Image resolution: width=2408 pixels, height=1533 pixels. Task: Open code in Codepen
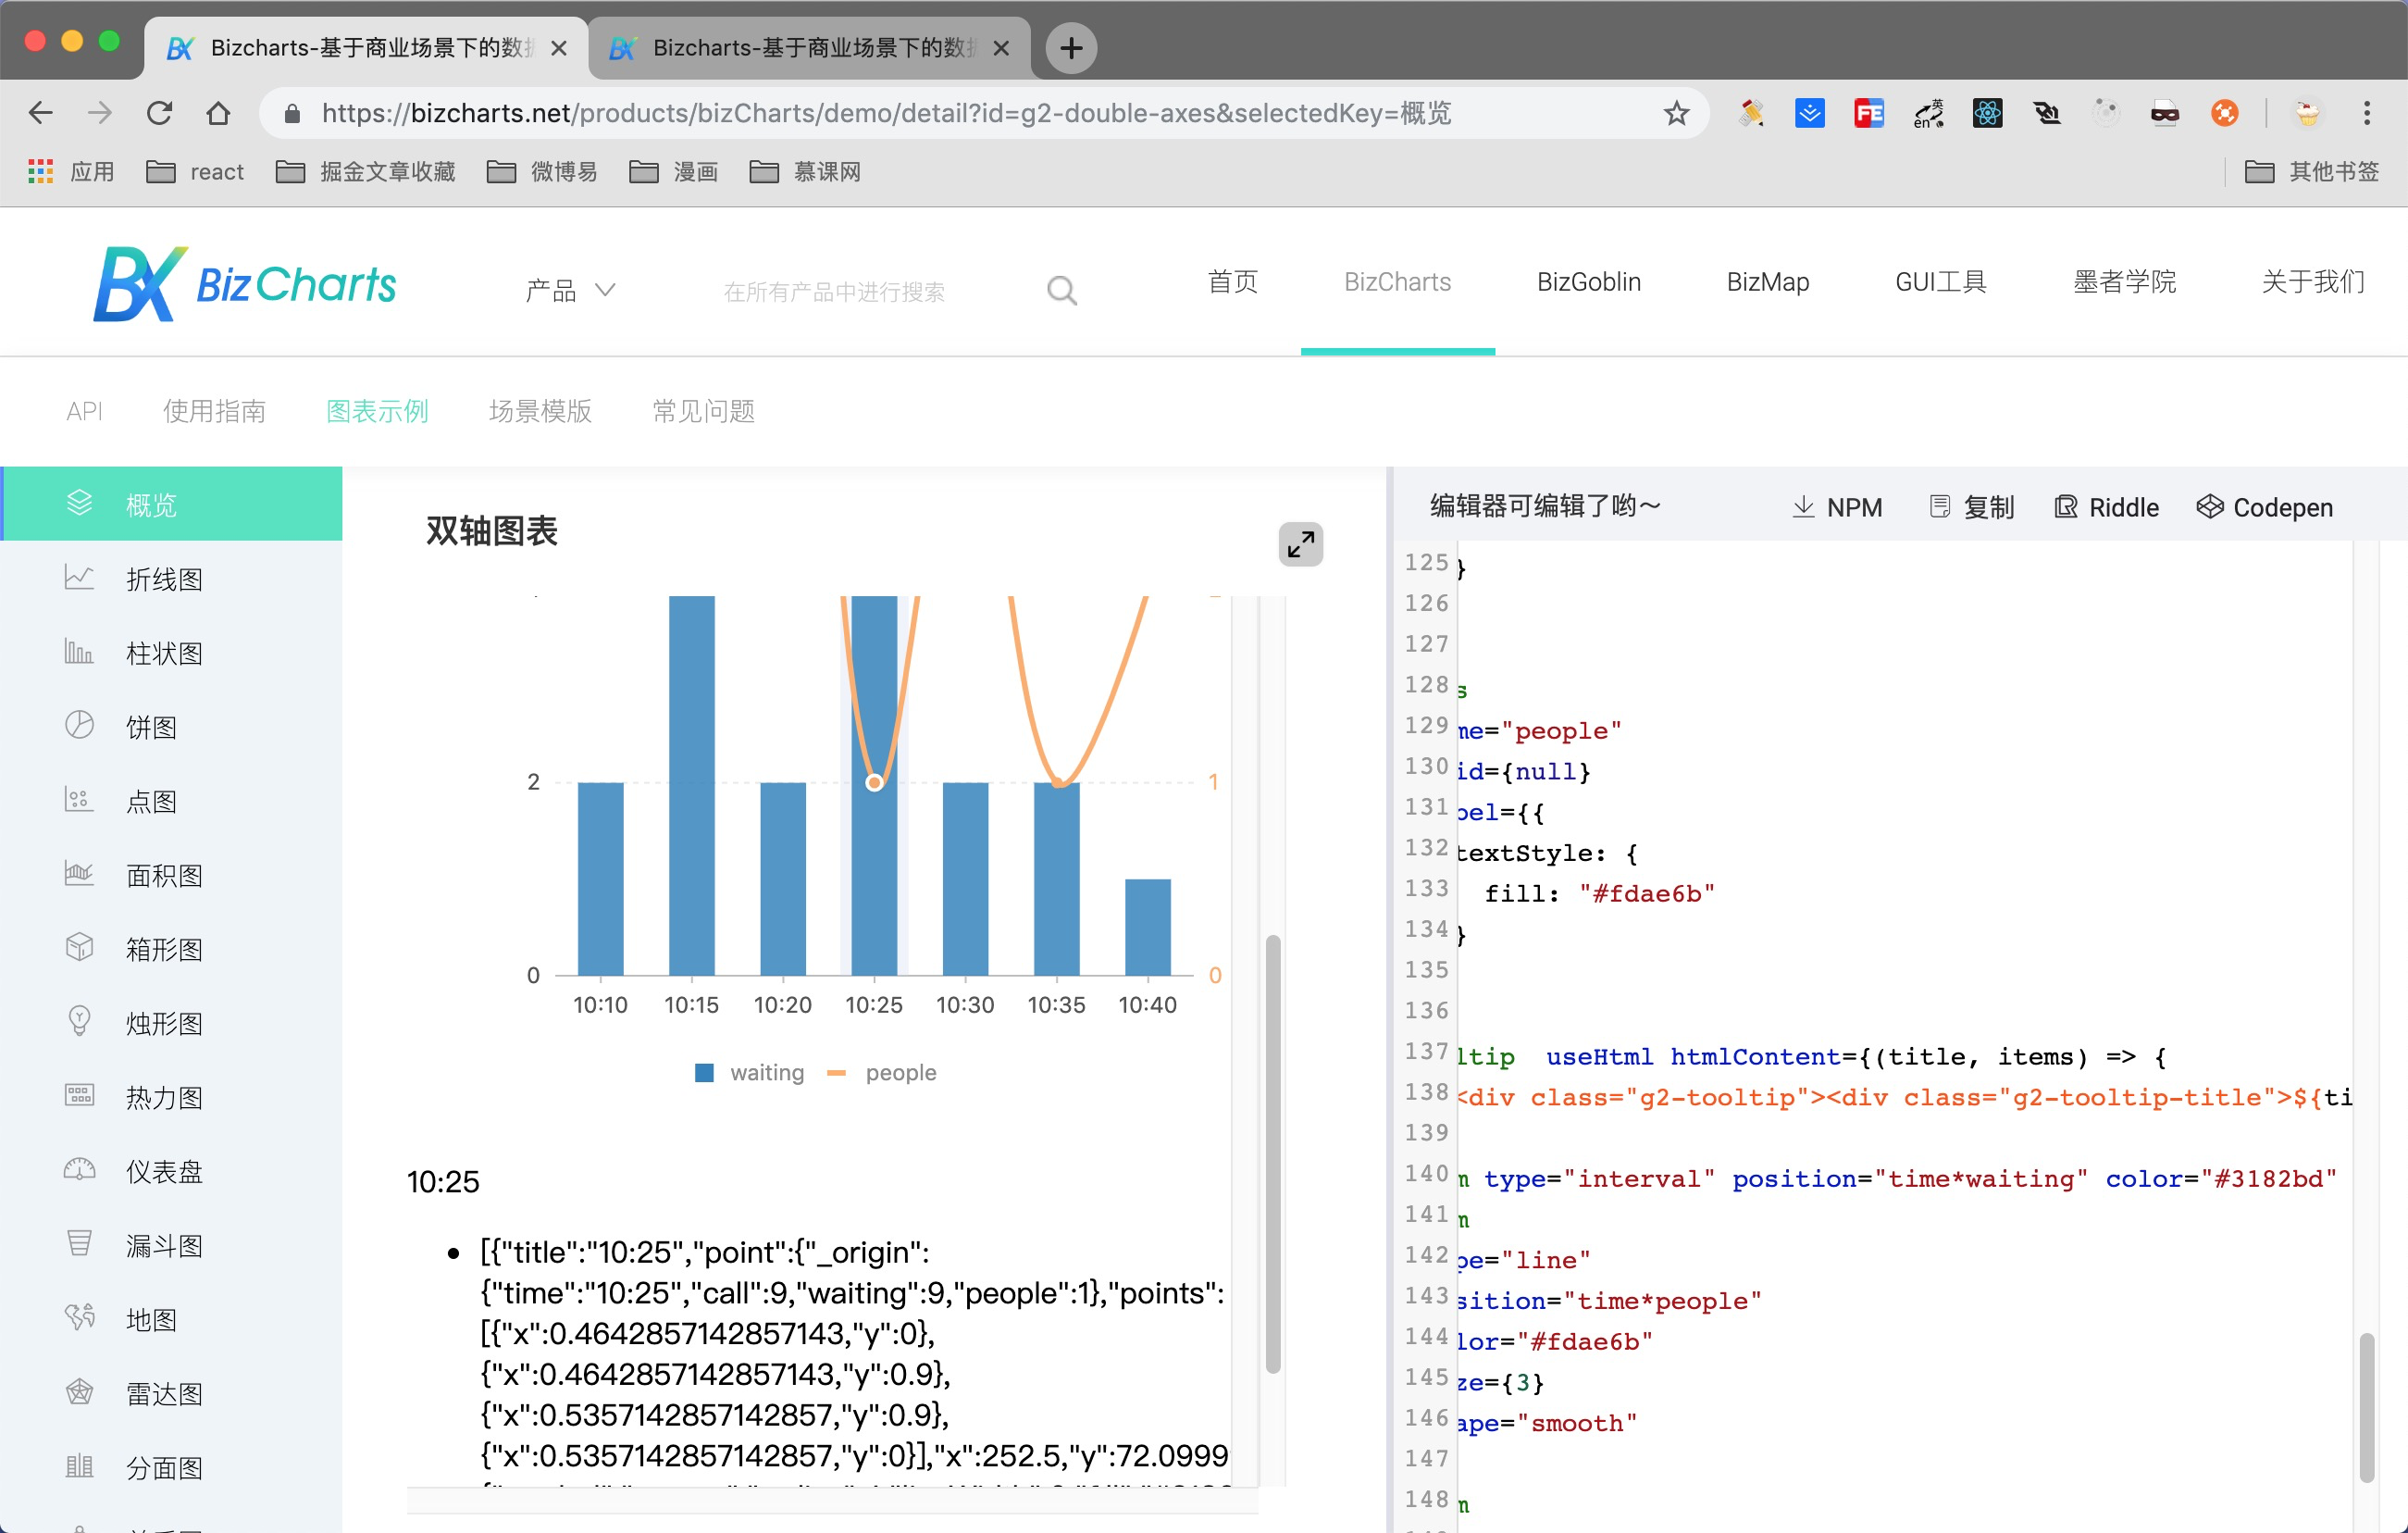(2264, 507)
